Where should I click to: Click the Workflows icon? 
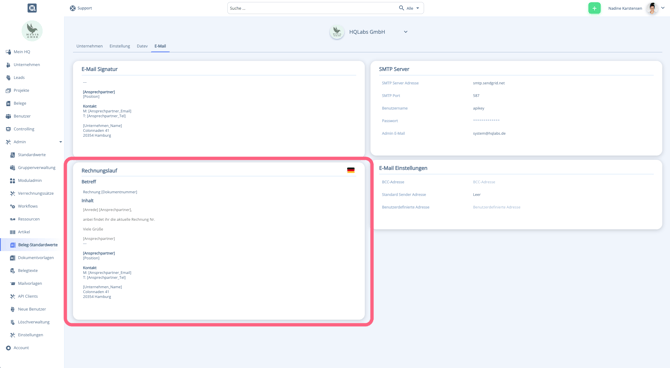(12, 206)
